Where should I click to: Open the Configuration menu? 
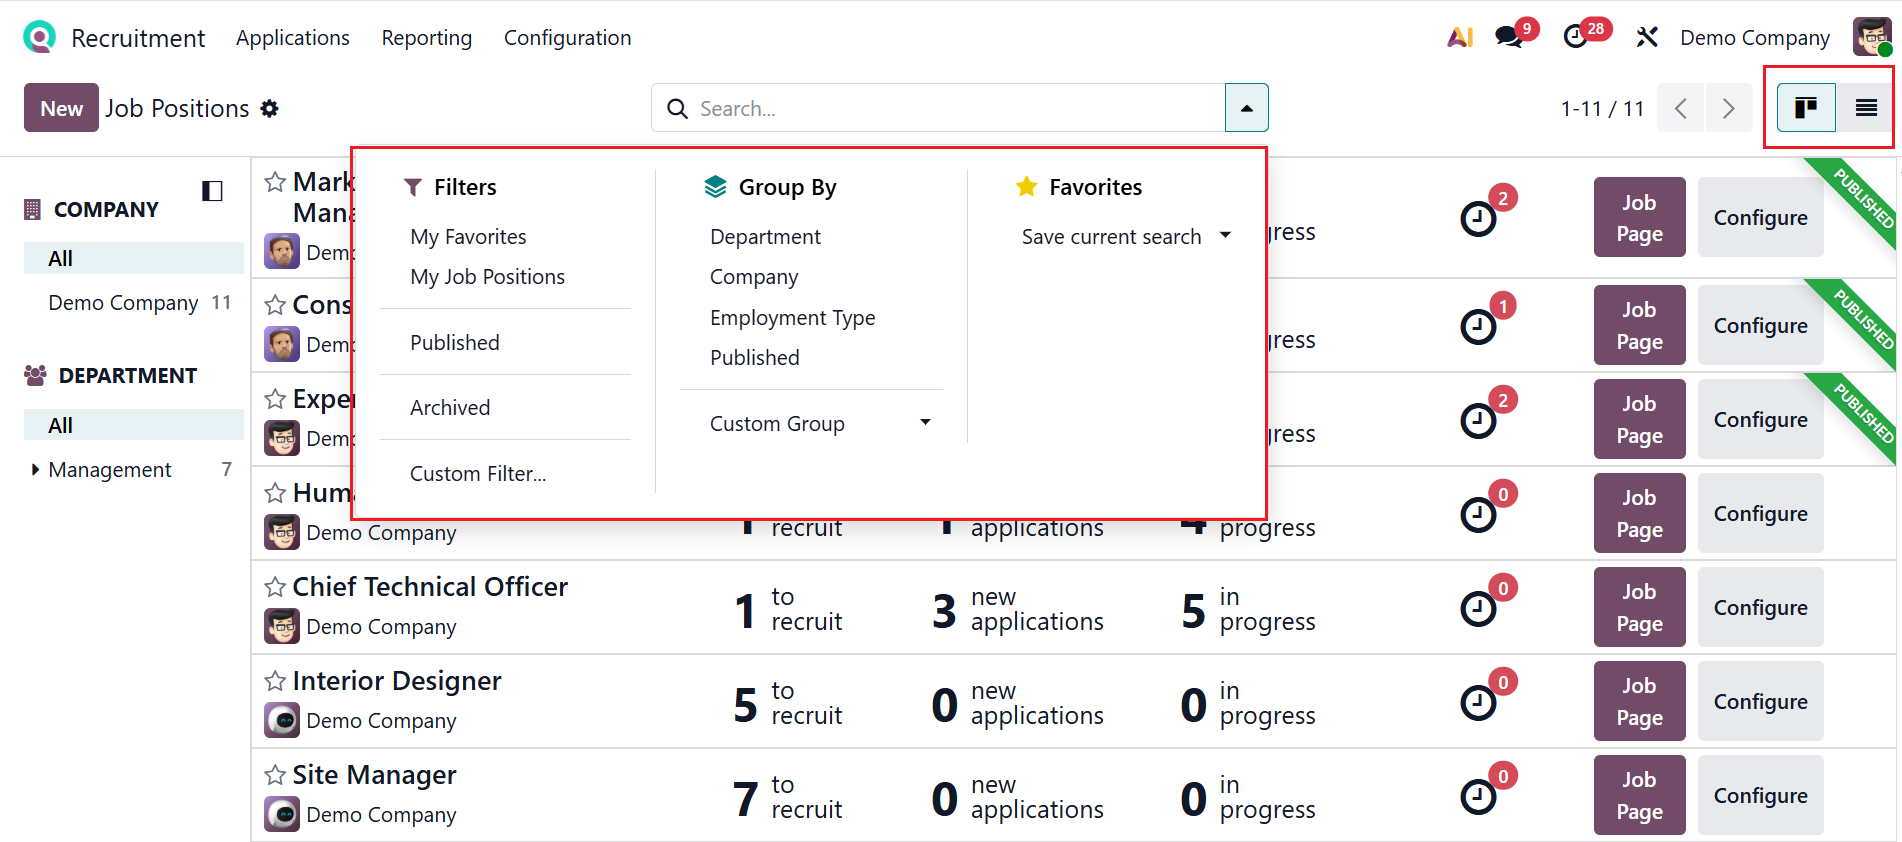click(567, 38)
